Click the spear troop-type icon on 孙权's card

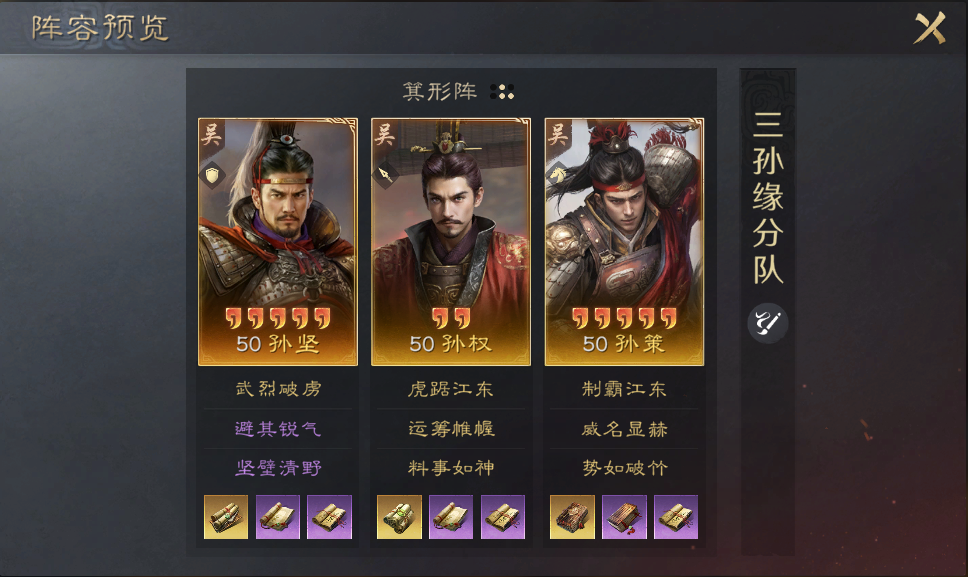point(385,175)
